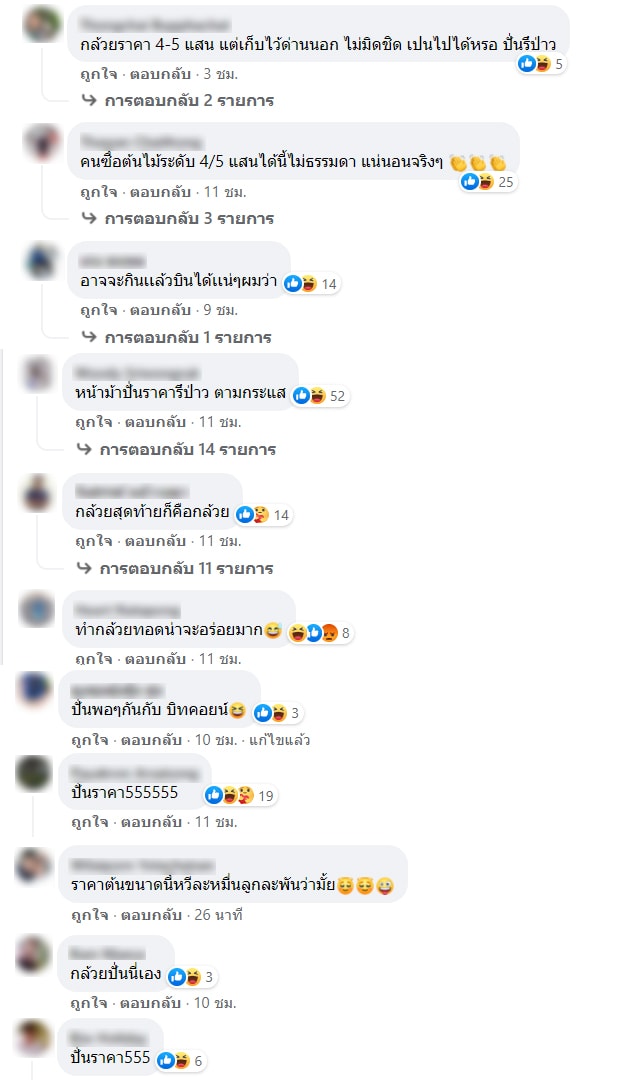618x1080 pixels.
Task: Like the 26 นาที comment
Action: coord(90,915)
